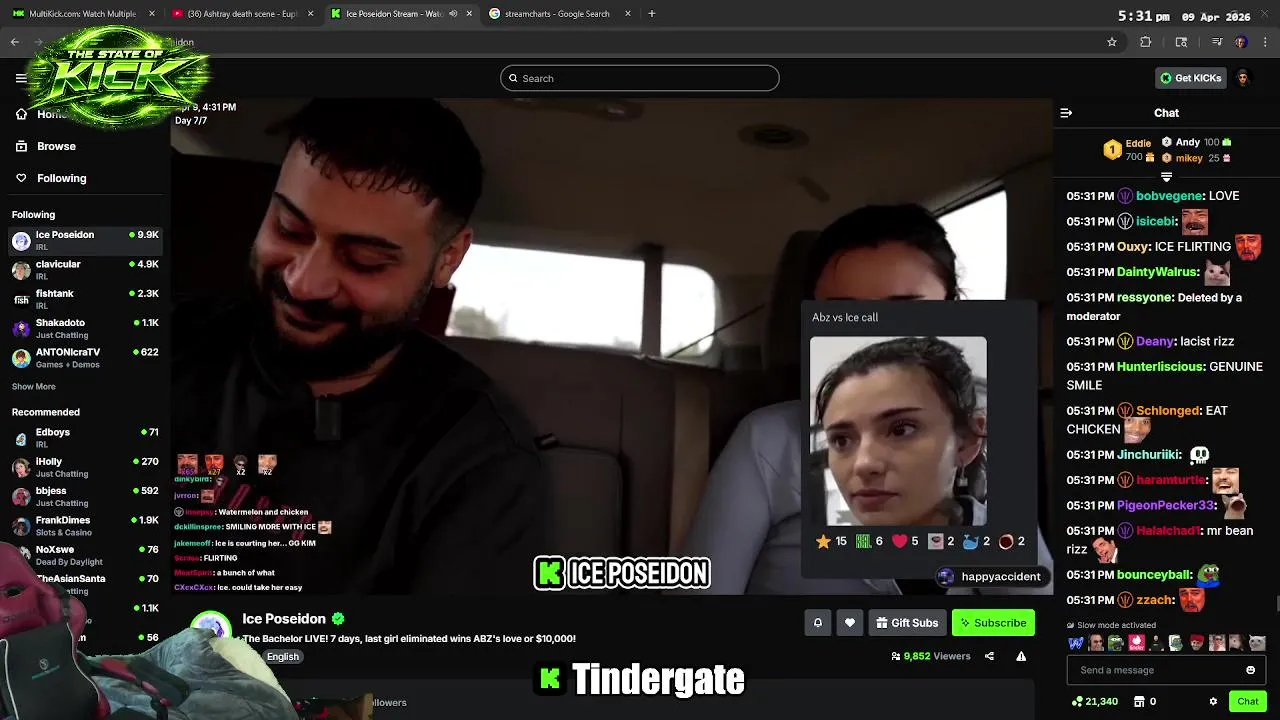Open the Chrome profile avatar

(x=1241, y=42)
